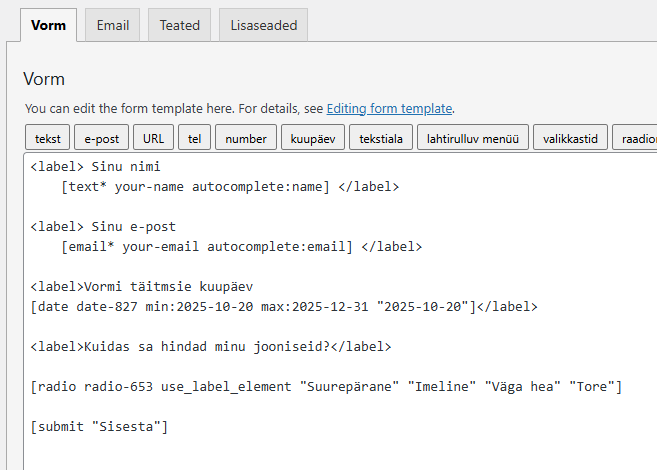Click the radio-653 tag line in editor
This screenshot has height=470, width=657.
(326, 386)
